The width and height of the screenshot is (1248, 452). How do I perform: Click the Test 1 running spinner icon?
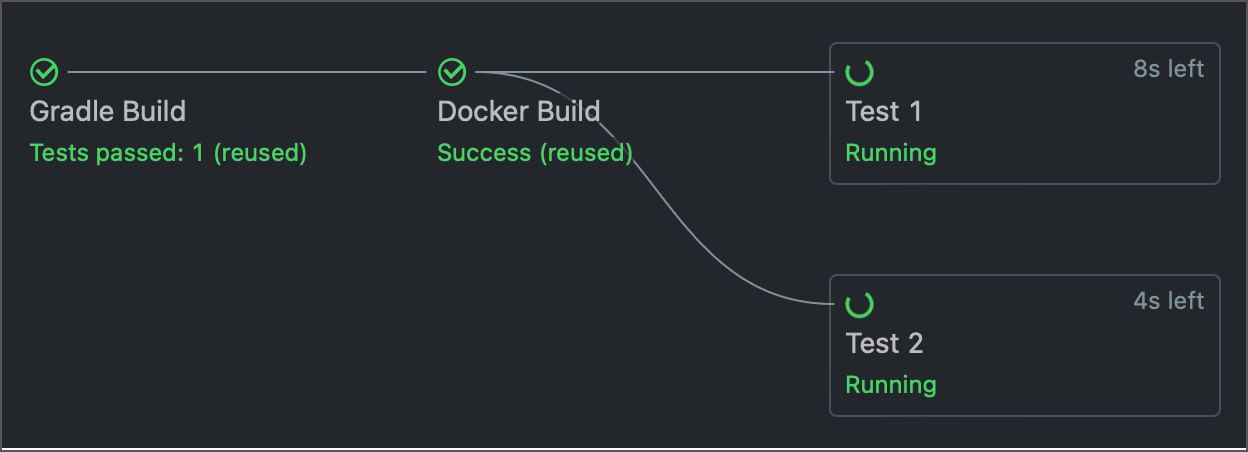pos(860,72)
